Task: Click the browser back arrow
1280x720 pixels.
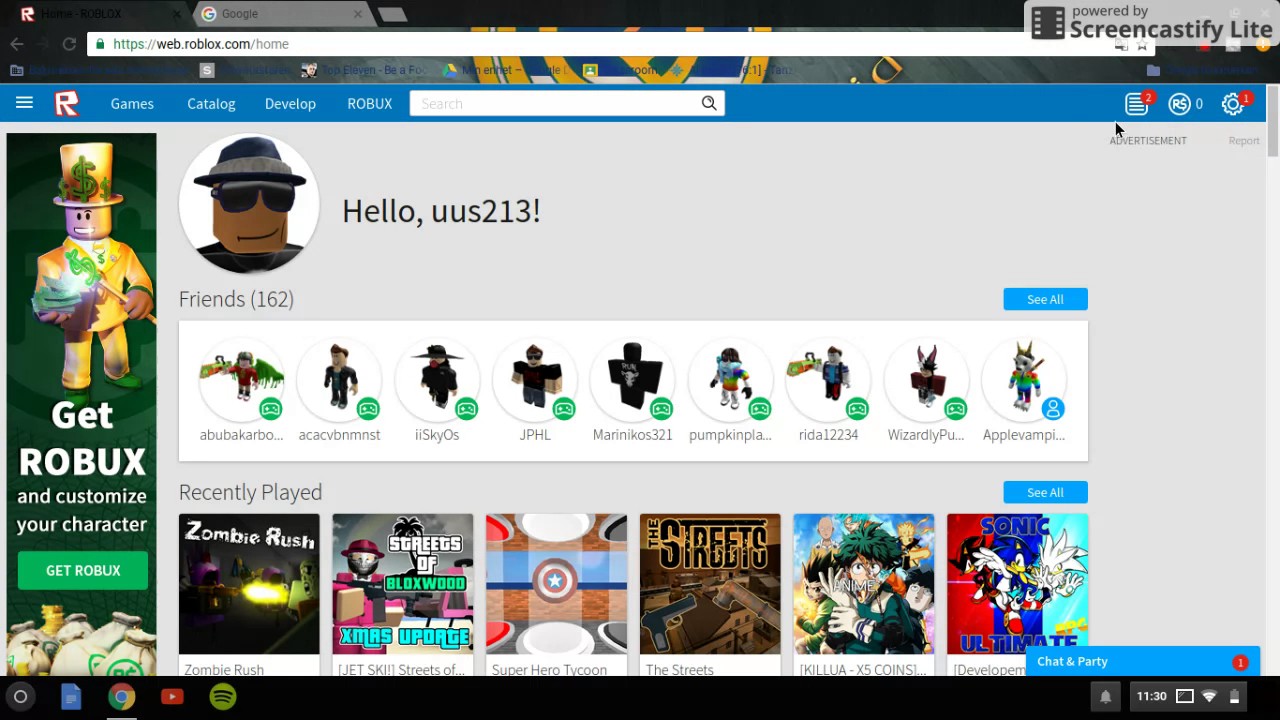Action: [17, 44]
